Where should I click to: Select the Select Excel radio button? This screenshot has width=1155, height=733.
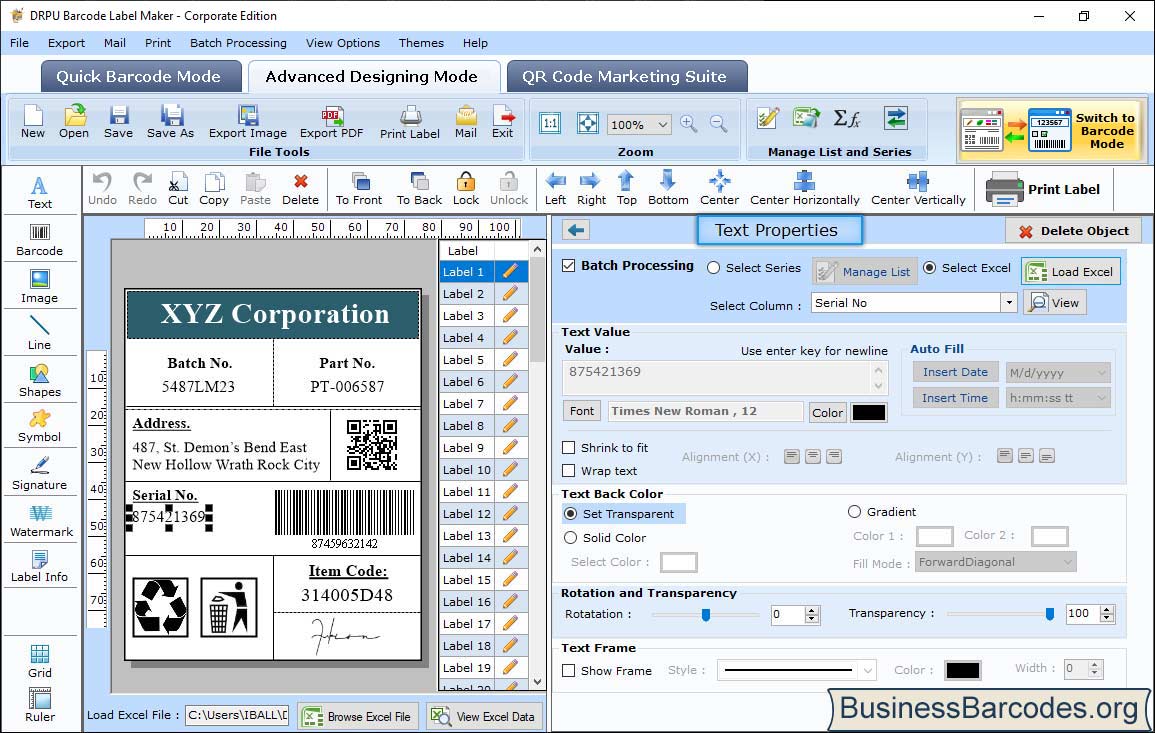pos(930,268)
